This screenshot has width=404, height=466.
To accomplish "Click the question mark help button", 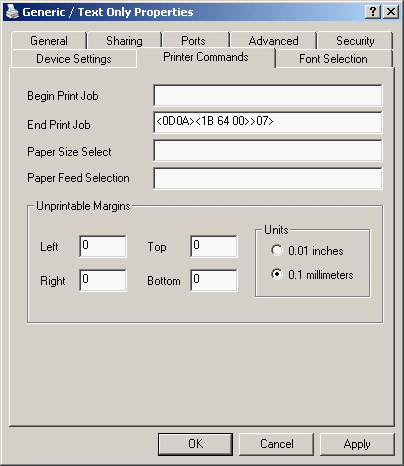I will [x=373, y=12].
